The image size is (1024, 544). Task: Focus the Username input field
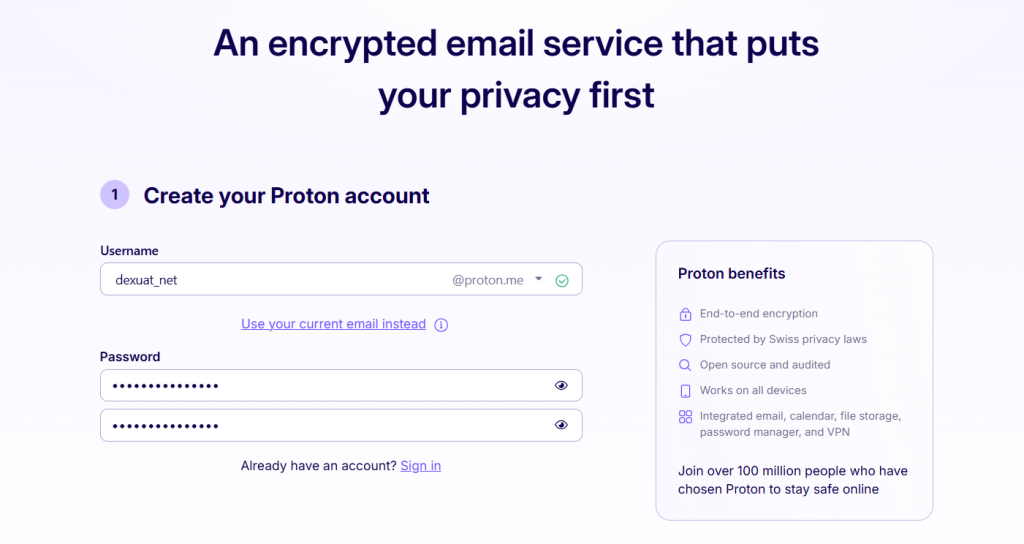(270, 280)
